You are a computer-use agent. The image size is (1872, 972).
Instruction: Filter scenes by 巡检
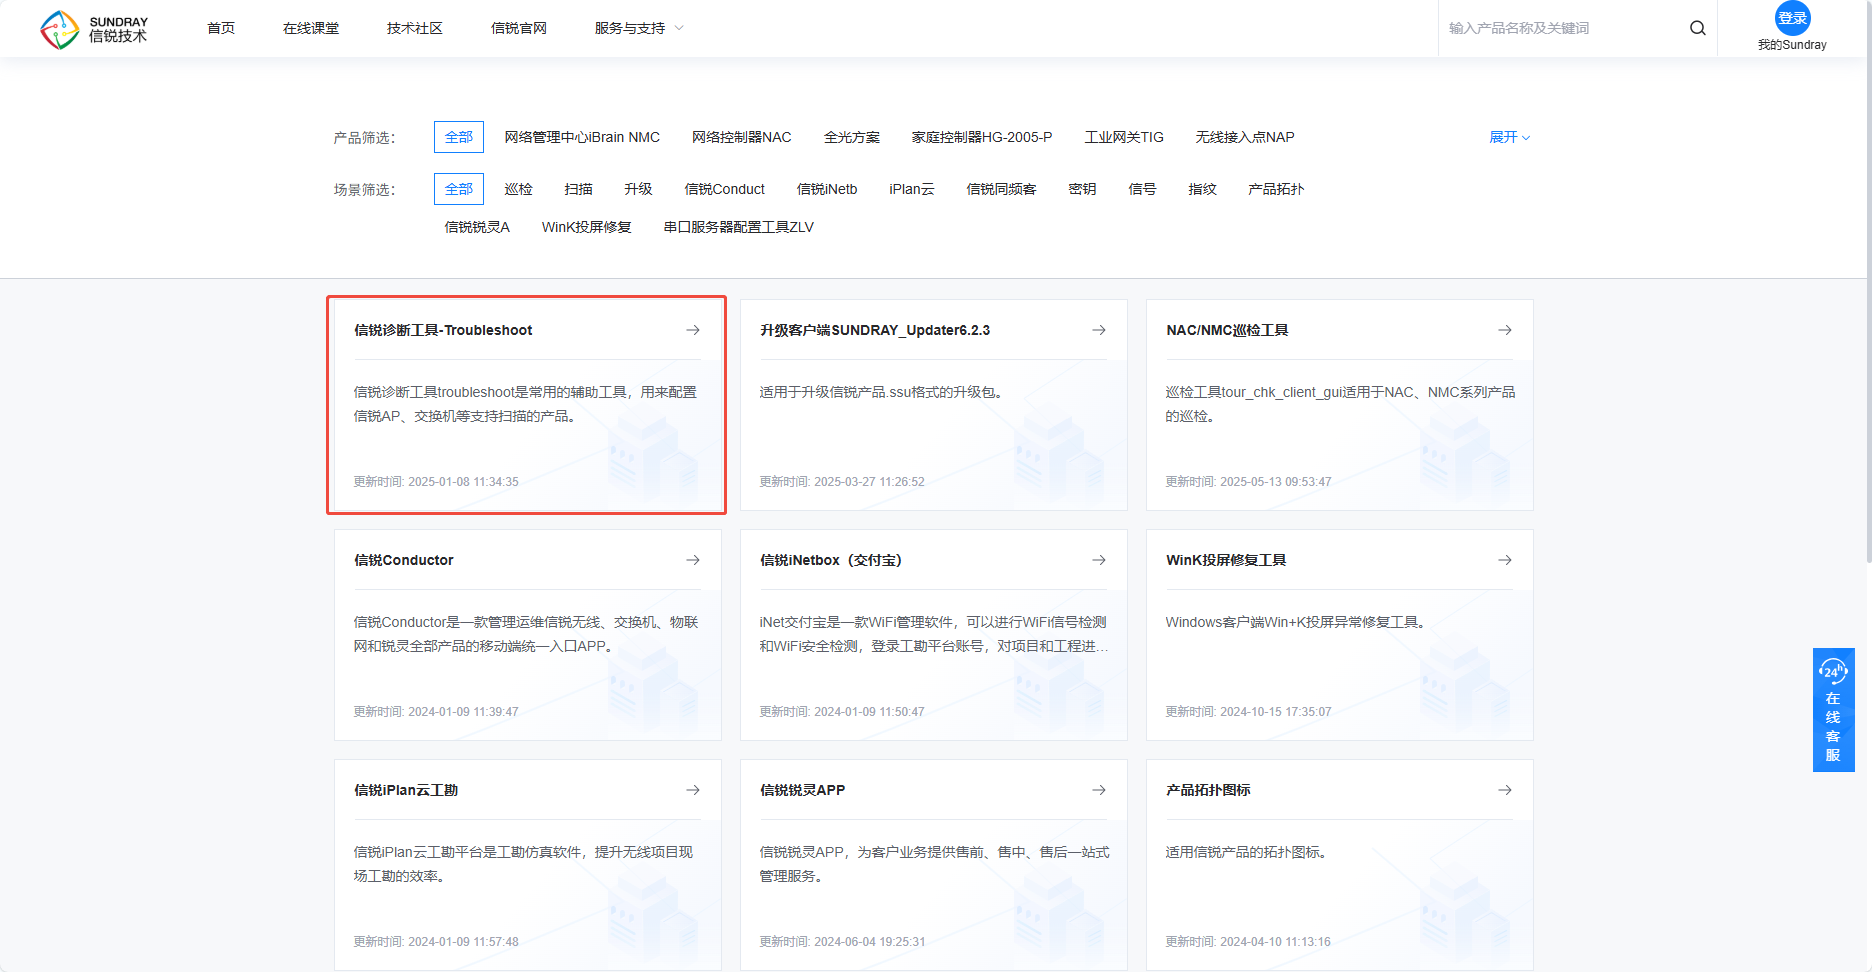[x=518, y=189]
